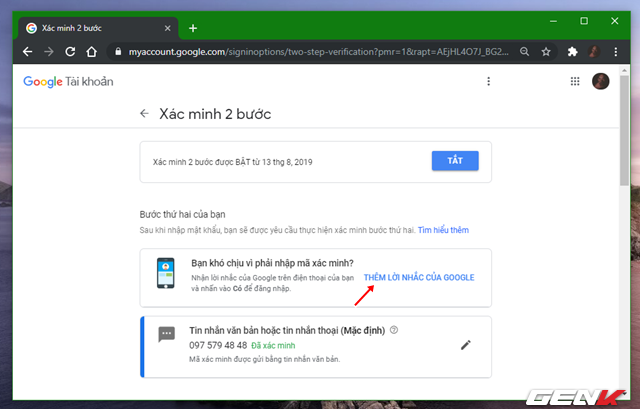Click the help question mark next to Mặc định
The image size is (640, 409).
(394, 330)
